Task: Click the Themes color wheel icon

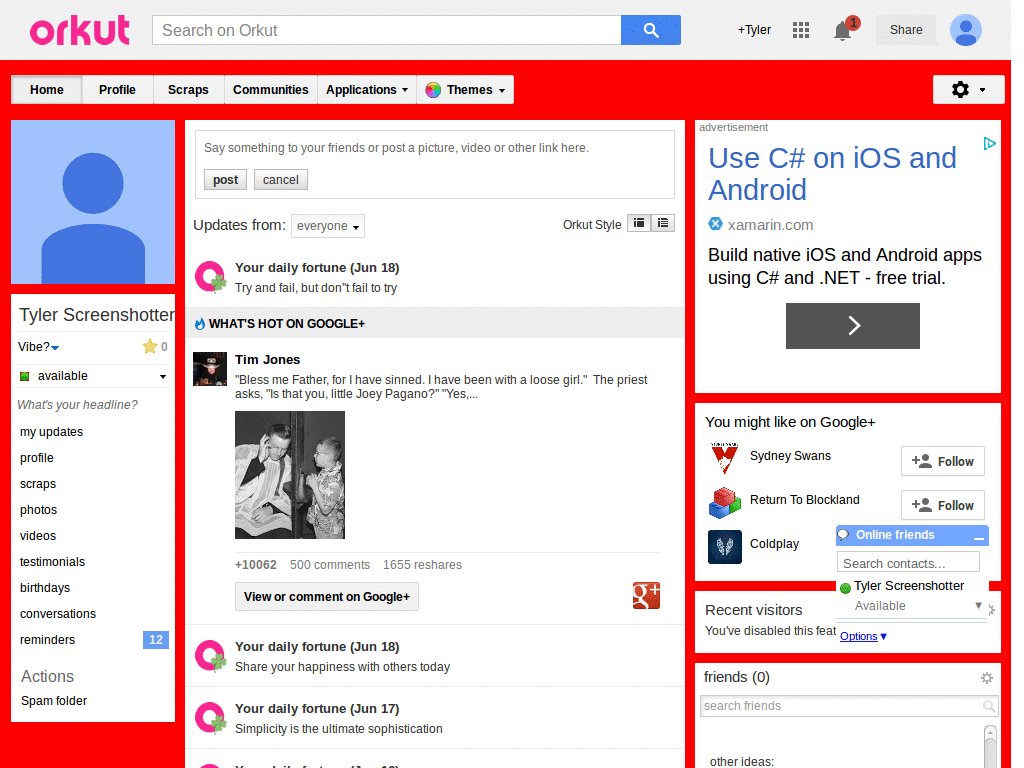Action: click(x=433, y=90)
